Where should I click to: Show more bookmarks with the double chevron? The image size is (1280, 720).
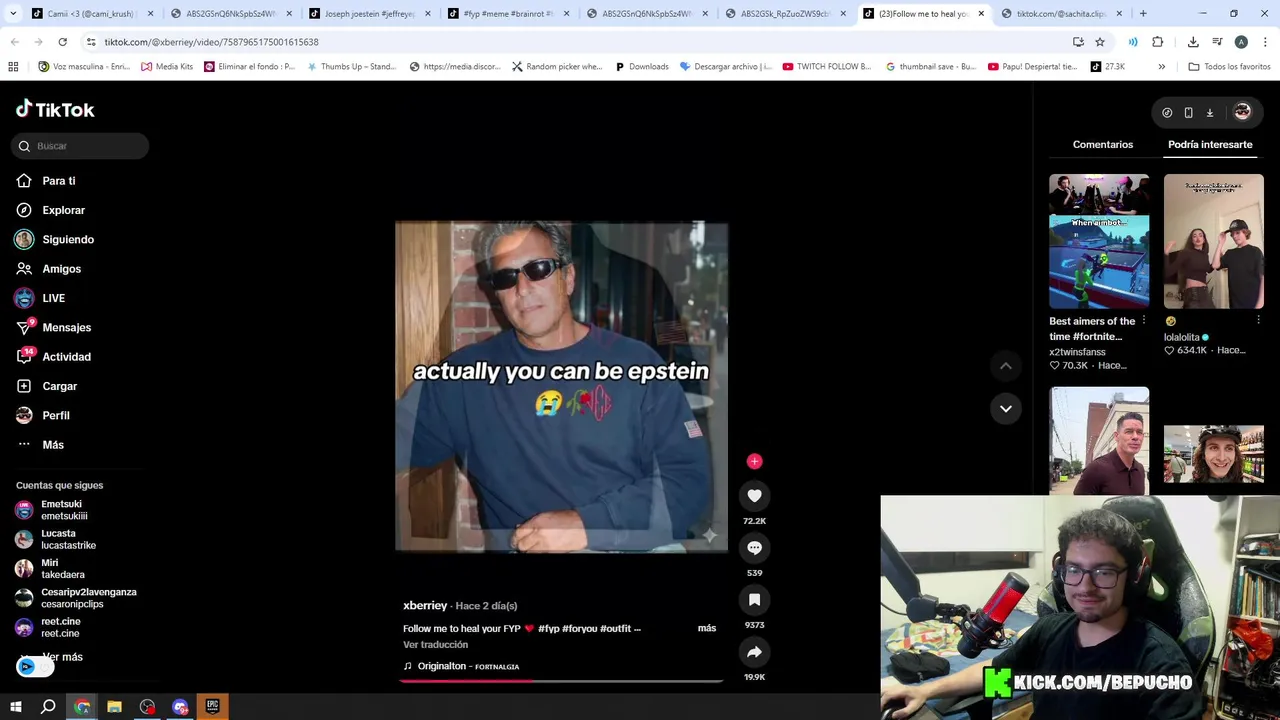pyautogui.click(x=1161, y=66)
